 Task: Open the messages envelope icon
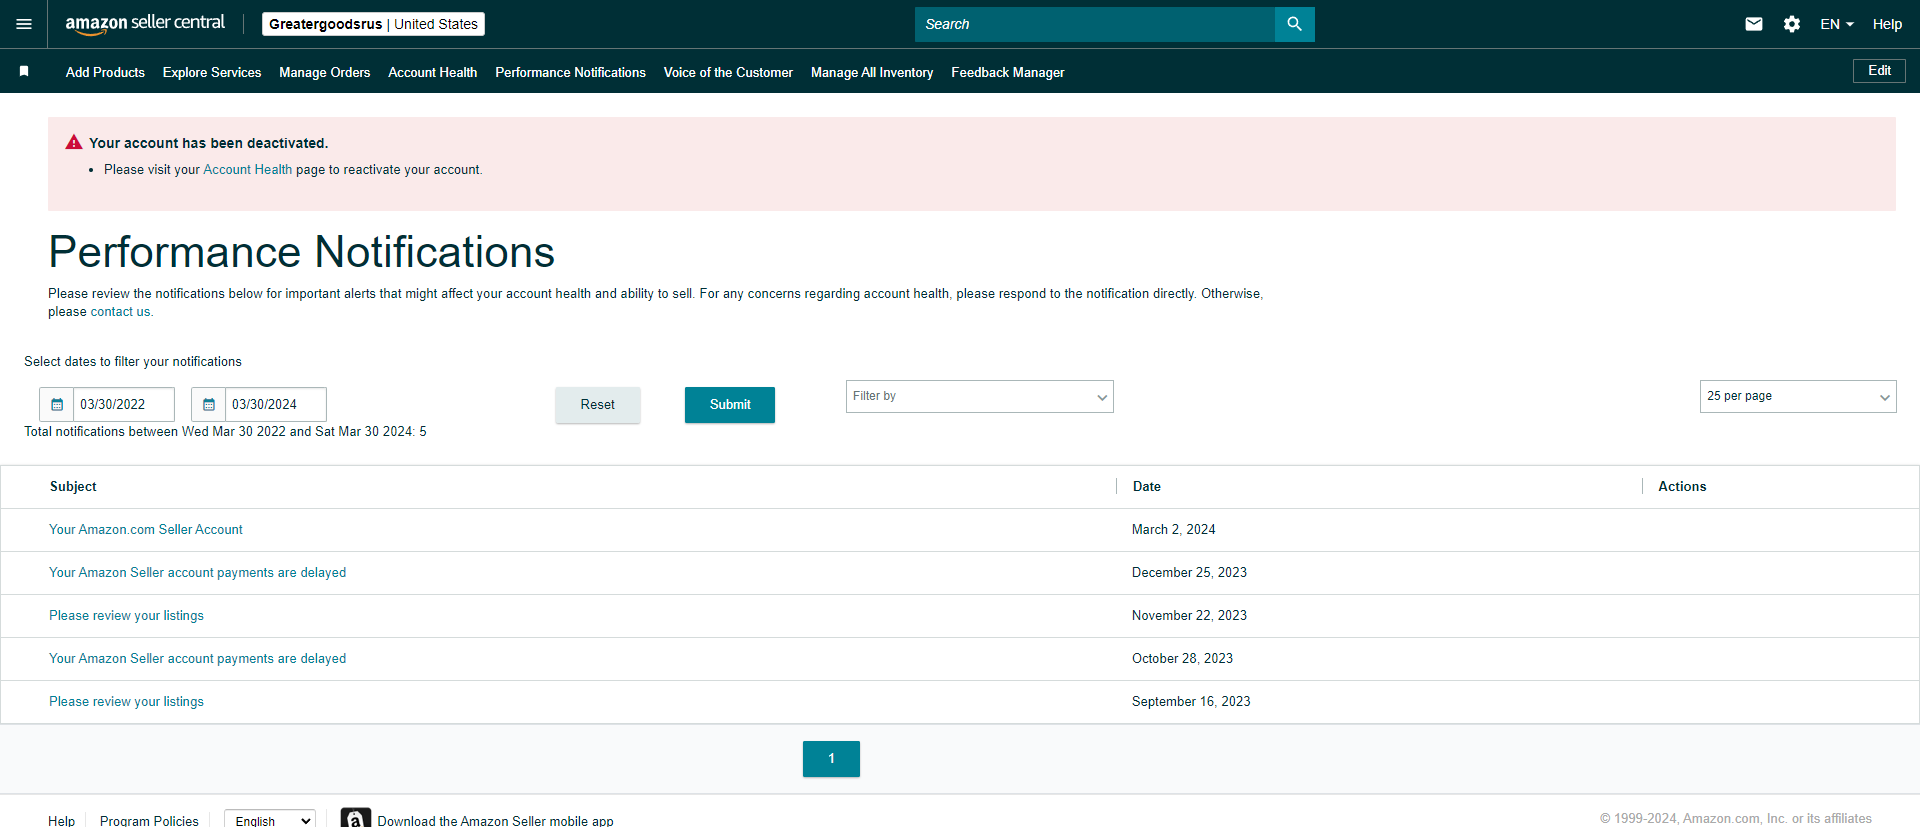1754,24
